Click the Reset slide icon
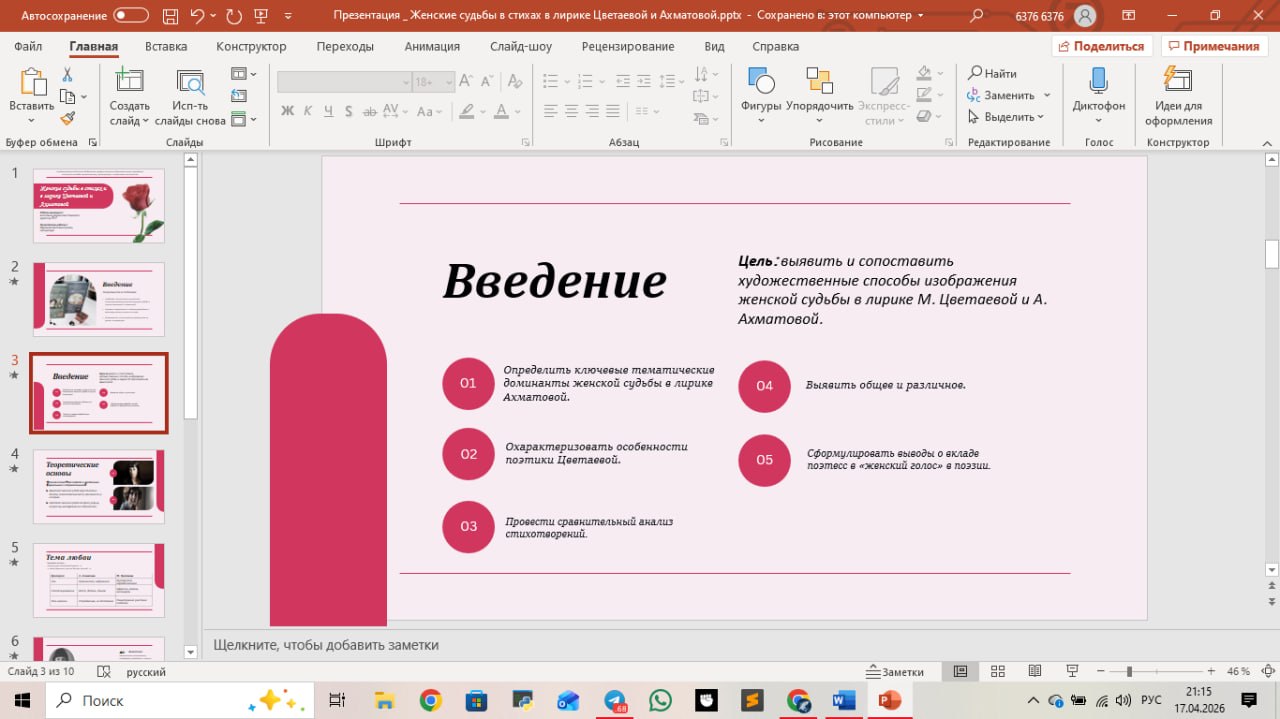Image resolution: width=1280 pixels, height=719 pixels. [x=238, y=96]
